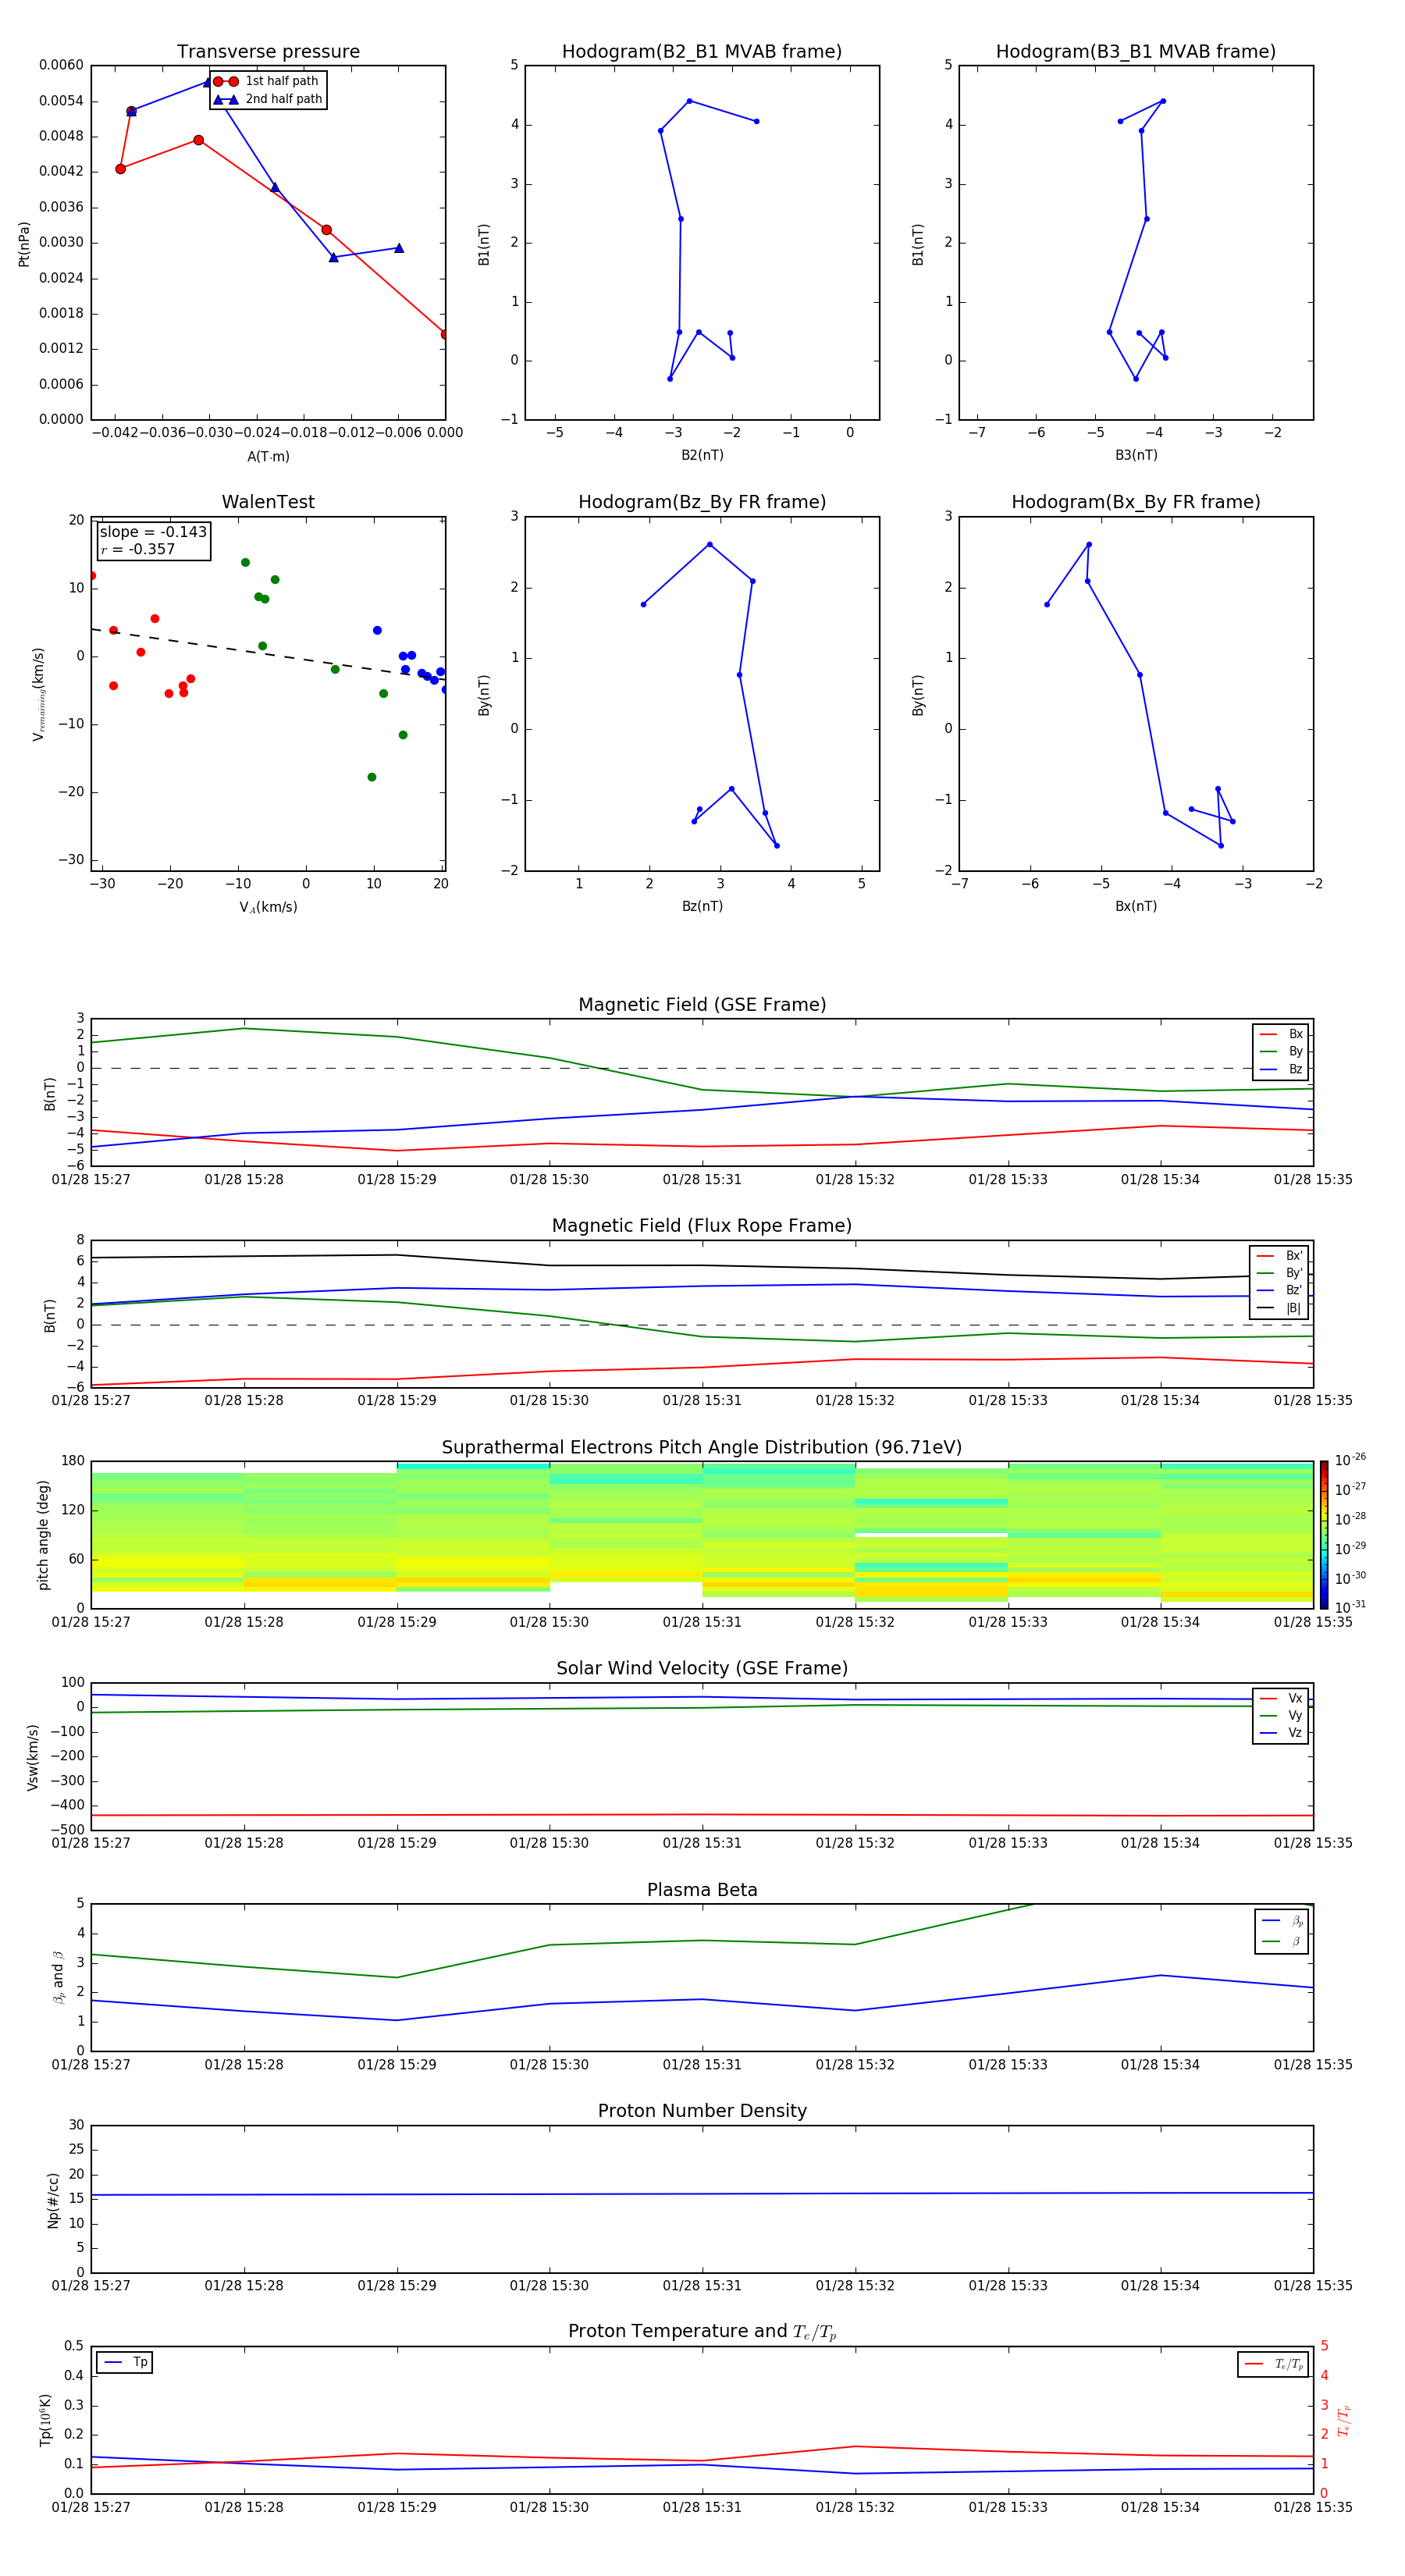Click 'Vsw(km/s)' axis label

33,1757
